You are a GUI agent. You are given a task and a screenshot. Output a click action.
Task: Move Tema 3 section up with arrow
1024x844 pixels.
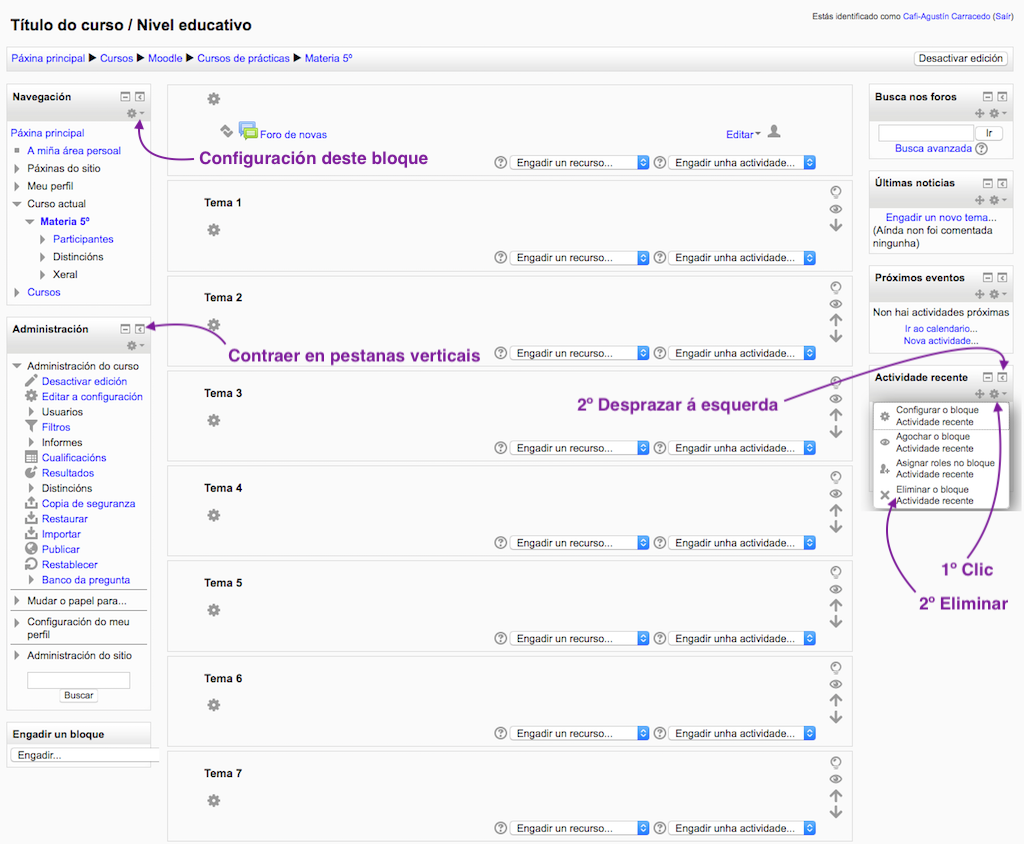(836, 415)
